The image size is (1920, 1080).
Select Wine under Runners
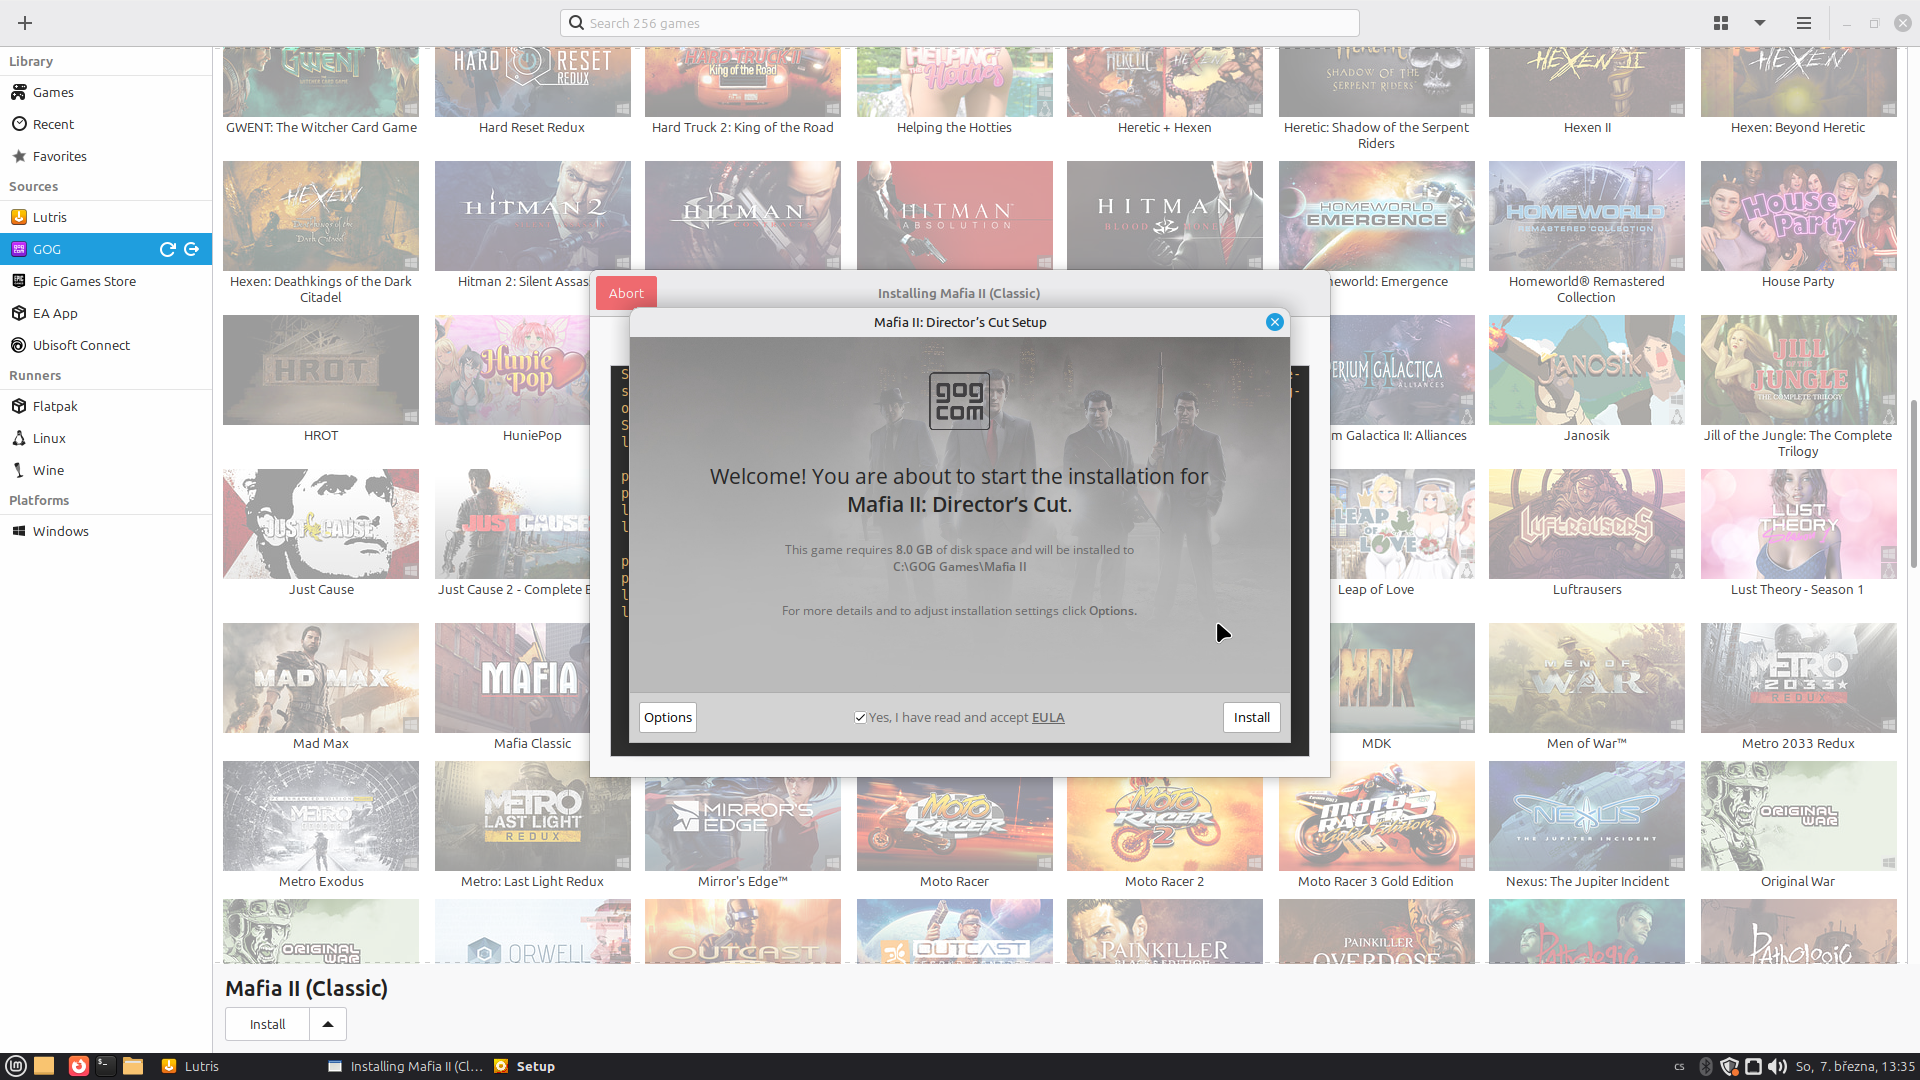(x=48, y=470)
